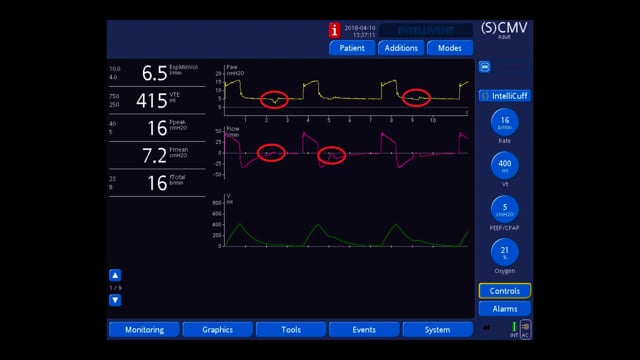Open the Modes selection window
This screenshot has height=360, width=640.
(x=450, y=48)
